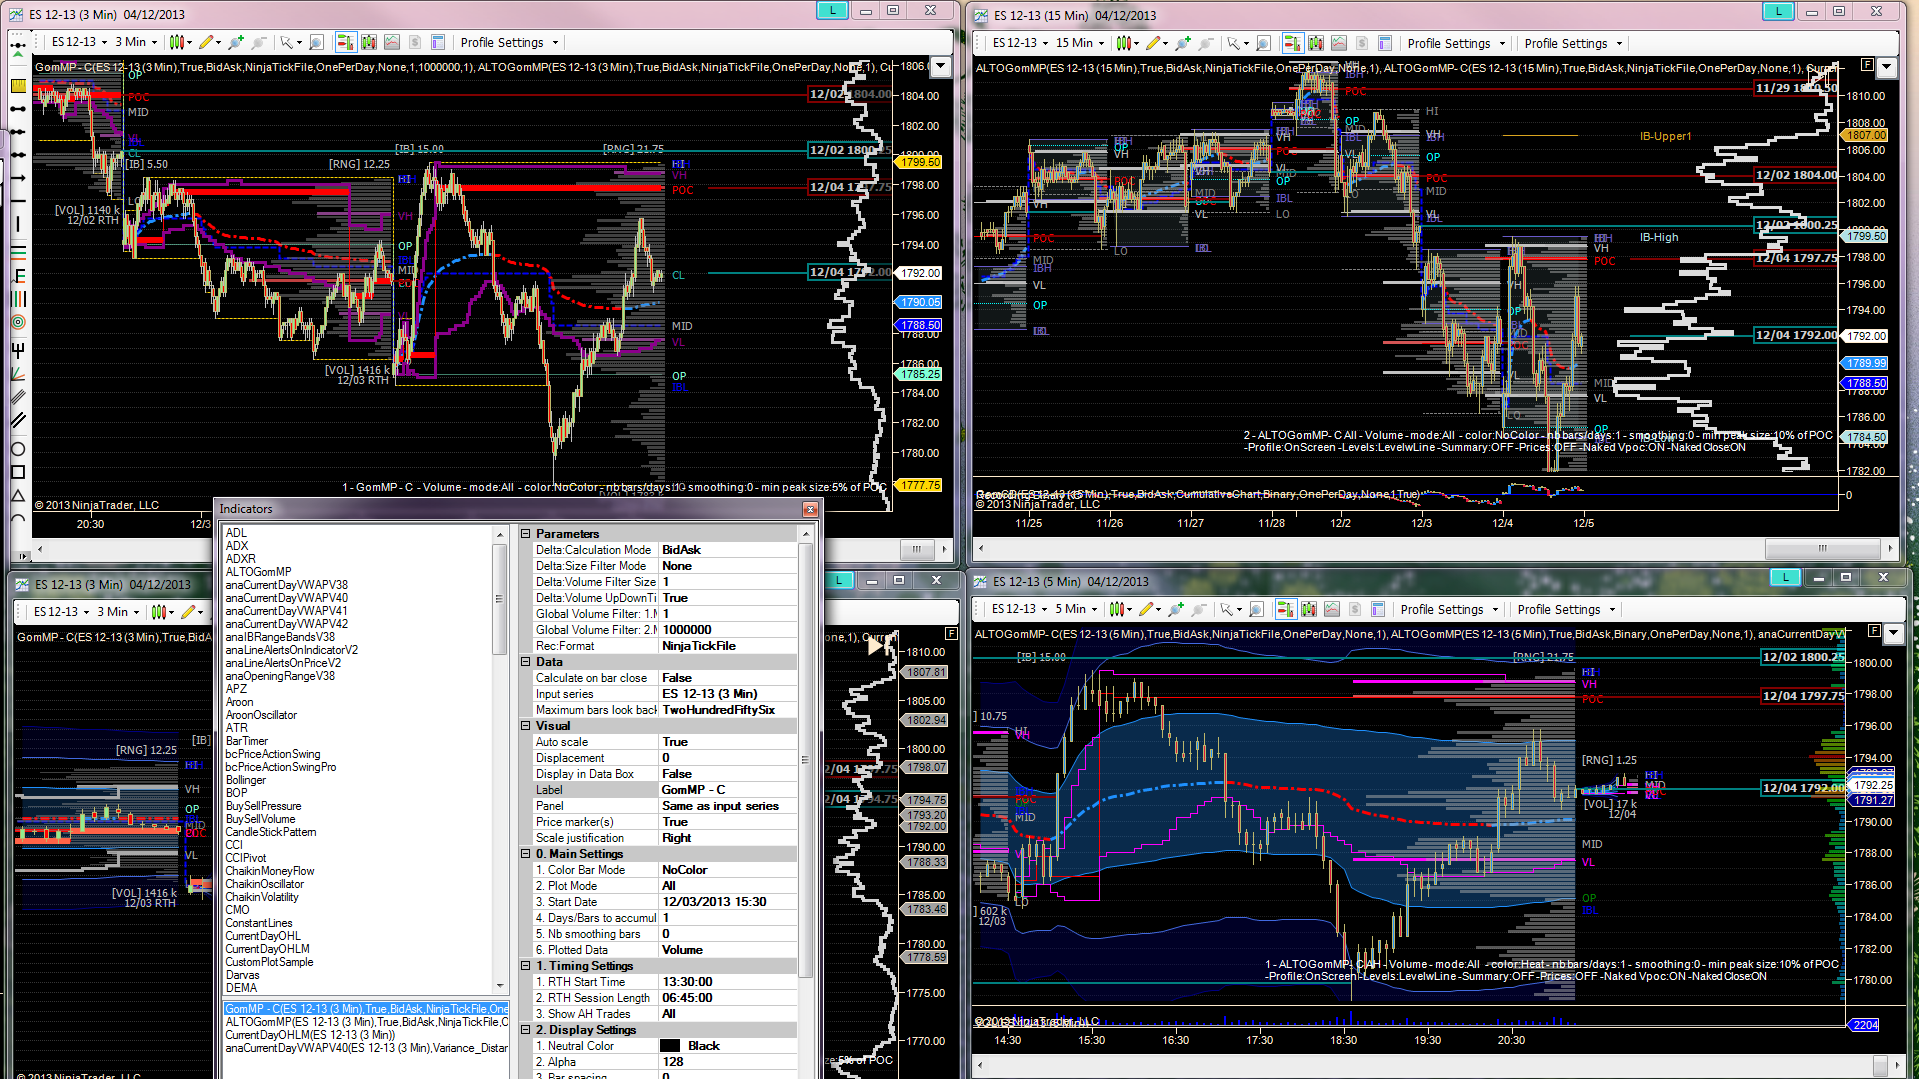The image size is (1919, 1079).
Task: Click zoom-in icon in 15 Min chart toolbar
Action: click(1183, 43)
